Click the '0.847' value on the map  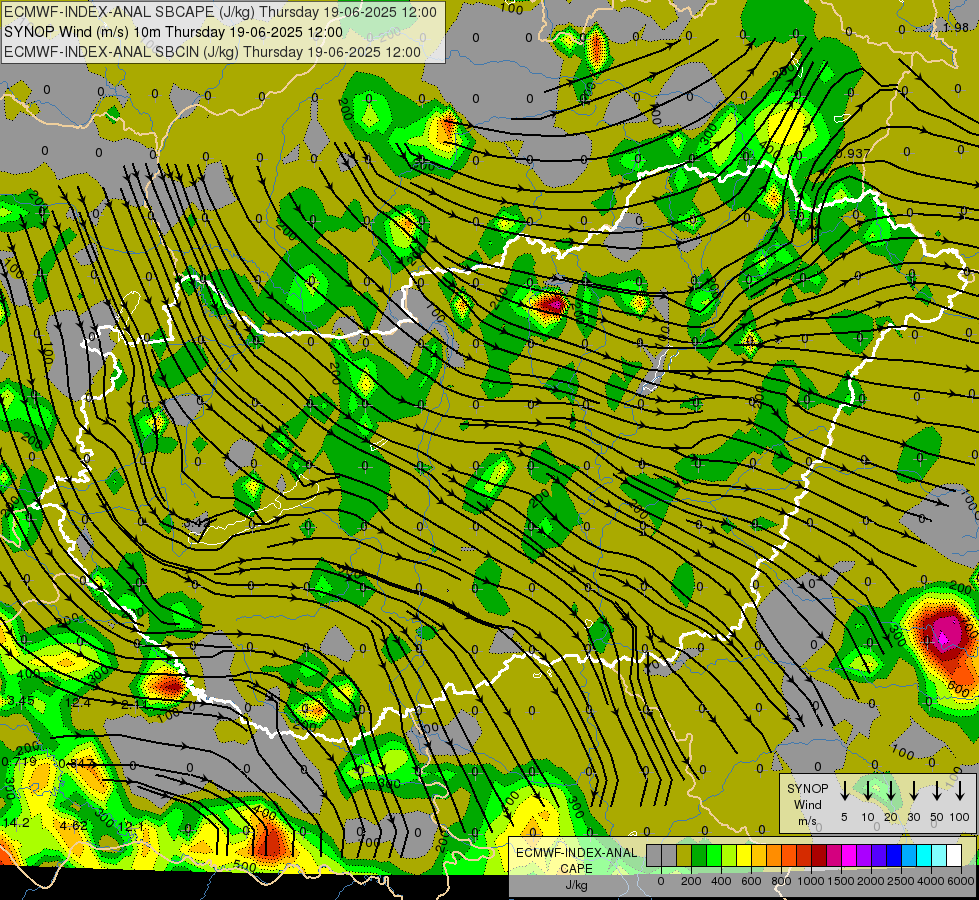click(x=76, y=764)
